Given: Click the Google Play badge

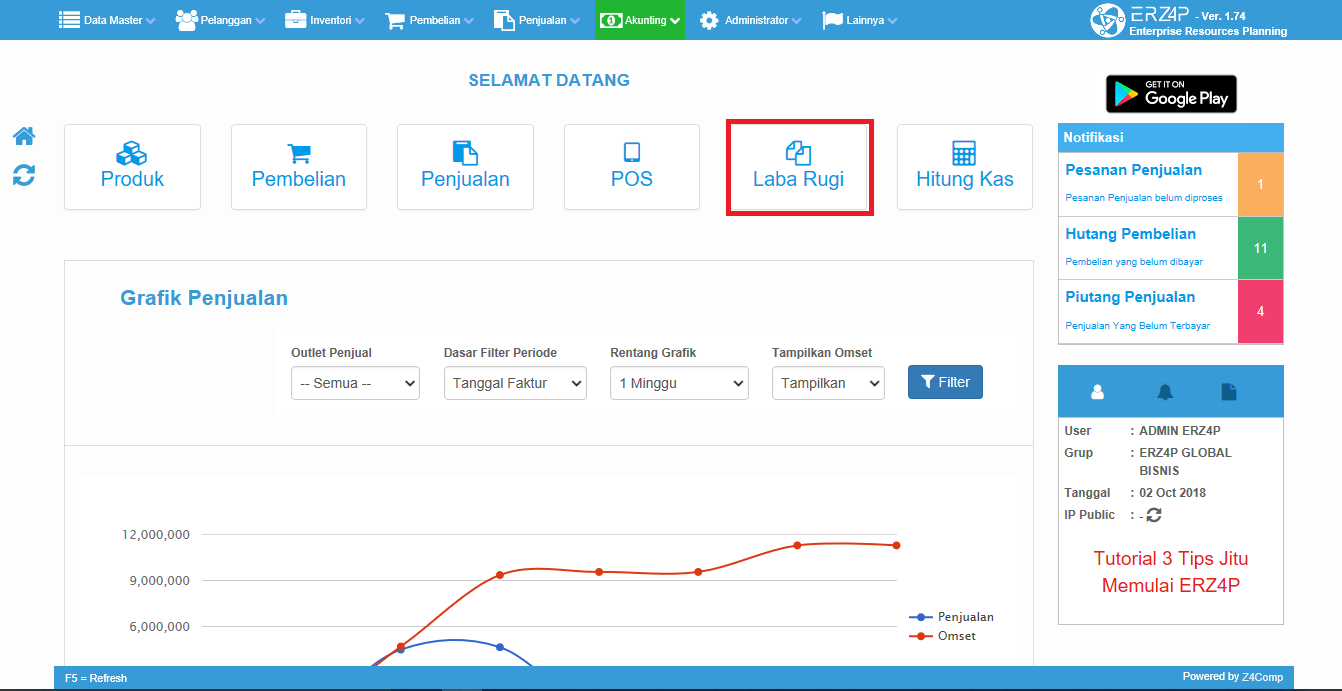Looking at the screenshot, I should (x=1171, y=94).
